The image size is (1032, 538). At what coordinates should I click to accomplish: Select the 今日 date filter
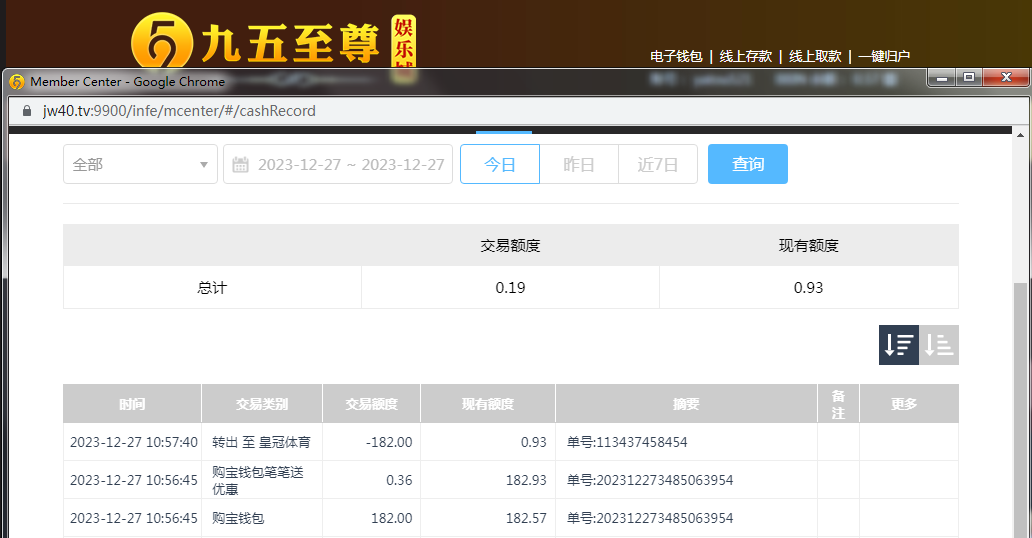[499, 165]
